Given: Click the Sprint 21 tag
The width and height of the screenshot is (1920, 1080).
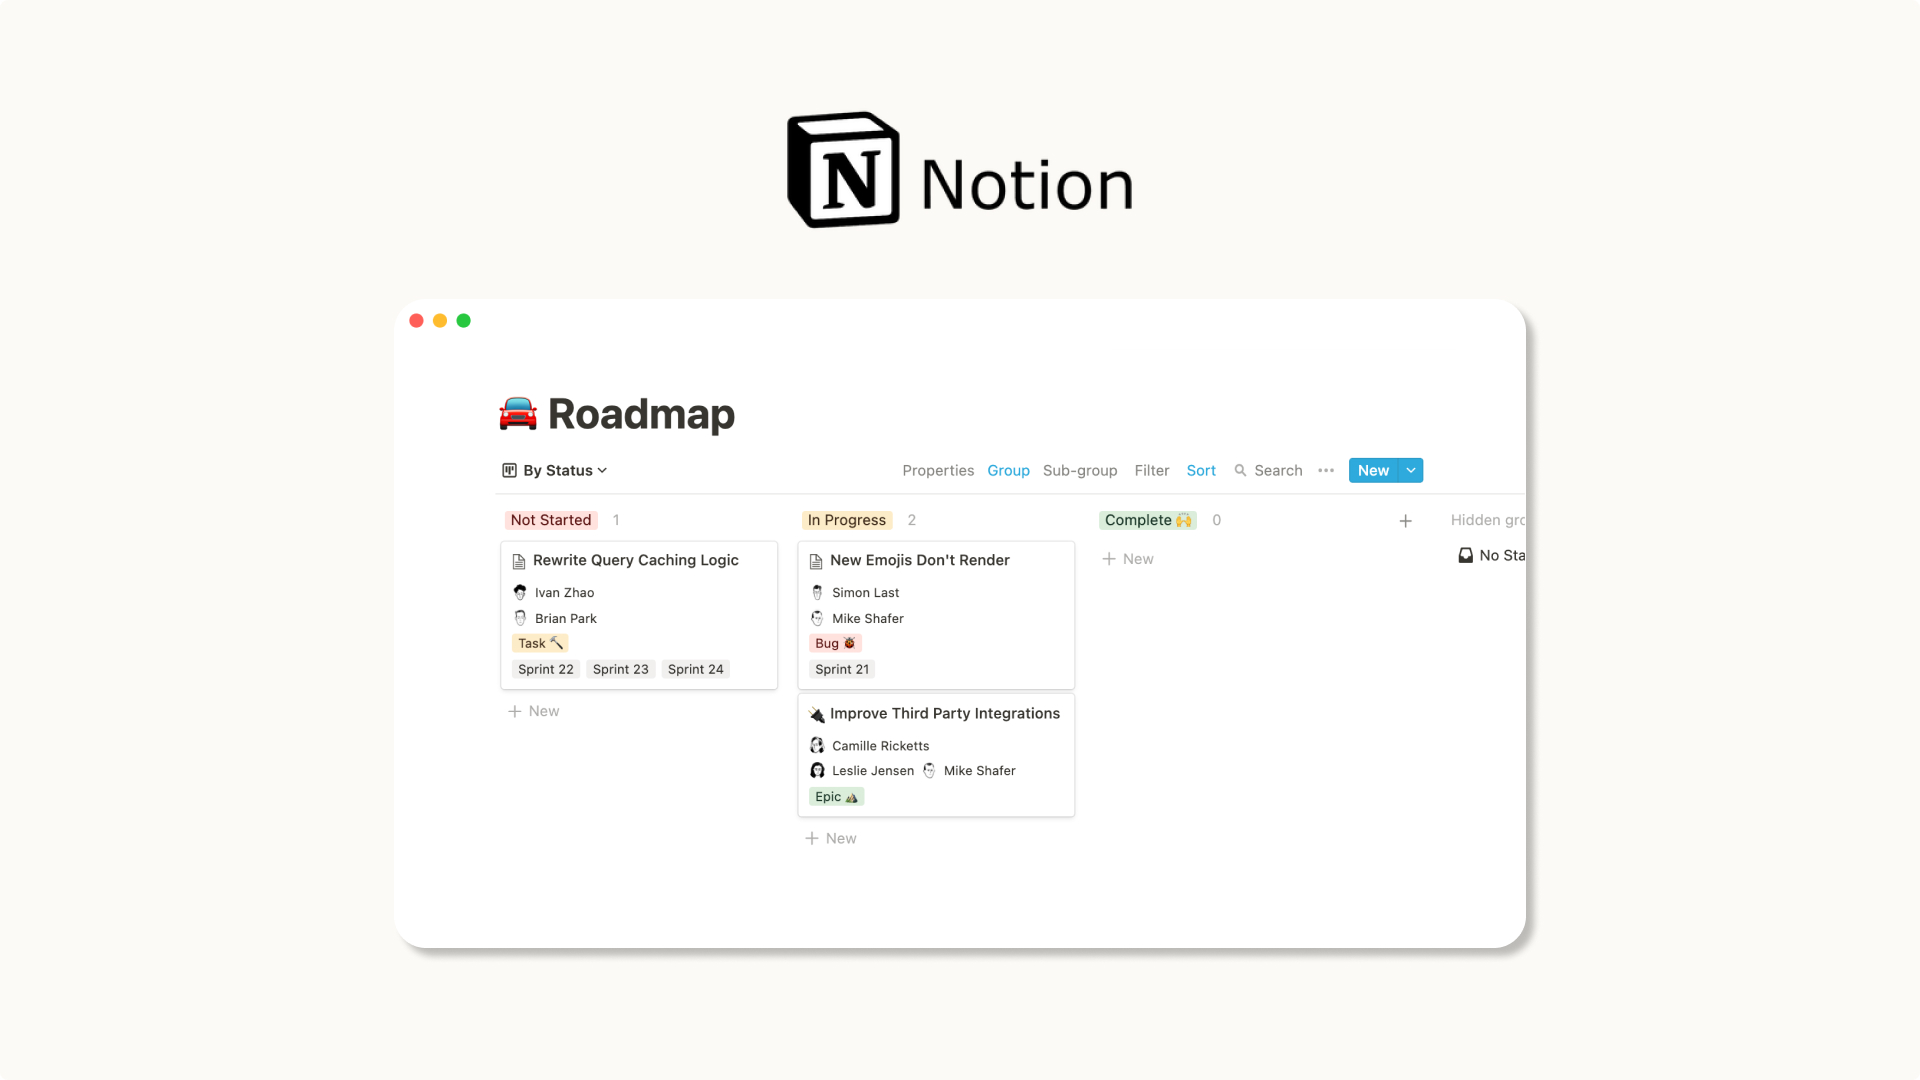Looking at the screenshot, I should pos(842,669).
